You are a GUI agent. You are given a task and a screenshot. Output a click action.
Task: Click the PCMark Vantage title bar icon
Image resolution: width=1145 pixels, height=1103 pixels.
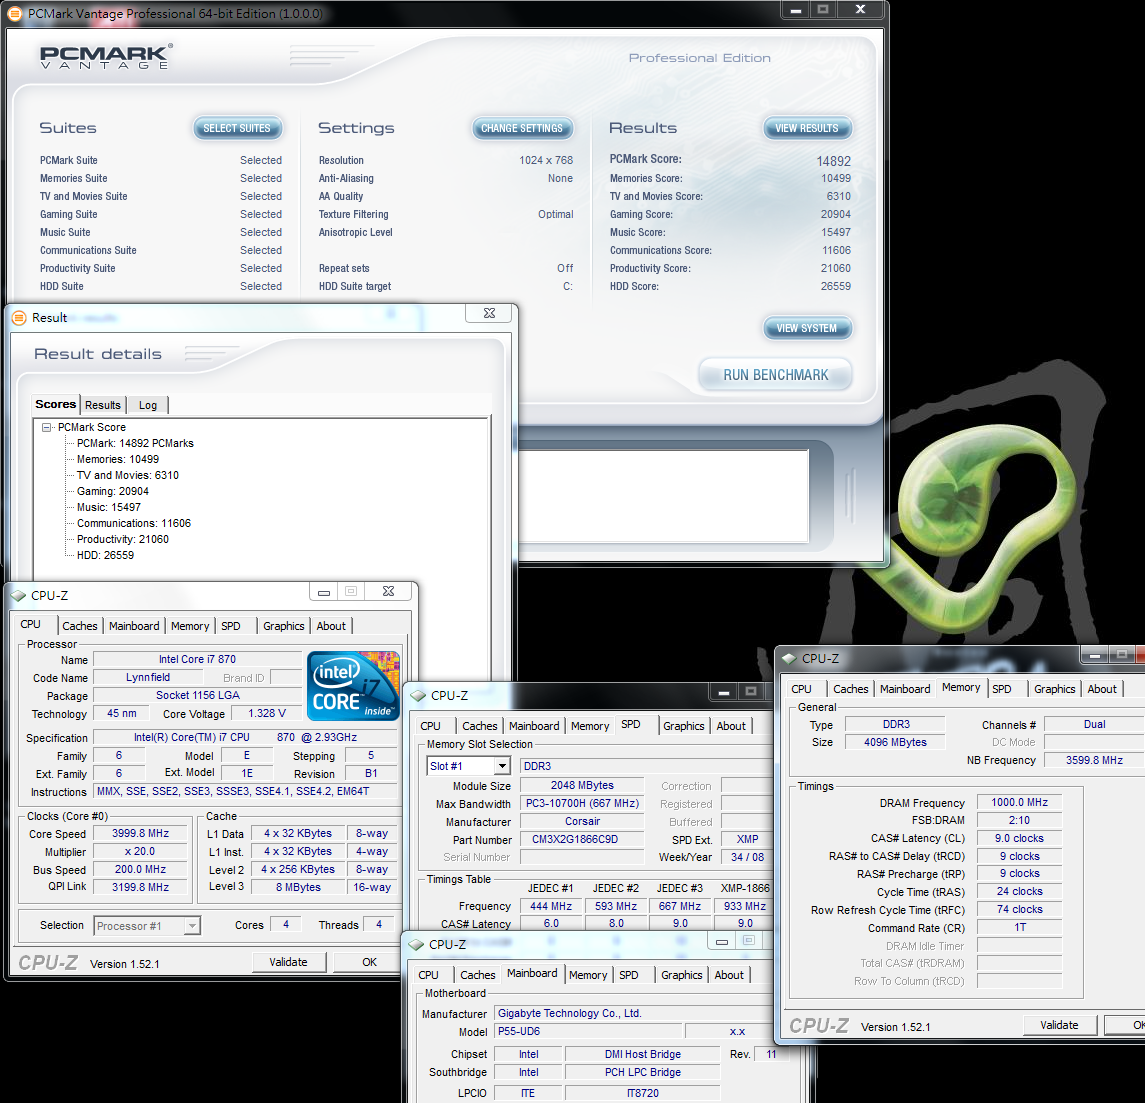(x=14, y=14)
